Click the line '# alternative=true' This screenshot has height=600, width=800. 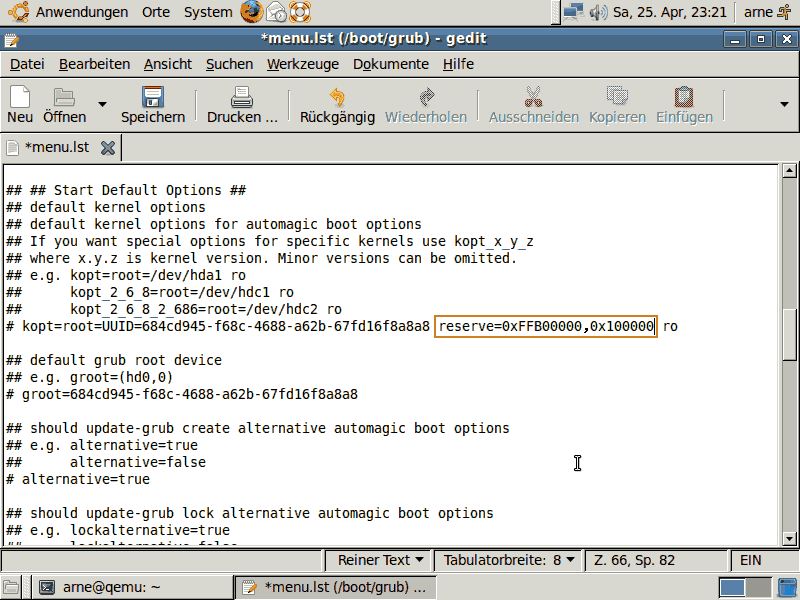pyautogui.click(x=78, y=479)
